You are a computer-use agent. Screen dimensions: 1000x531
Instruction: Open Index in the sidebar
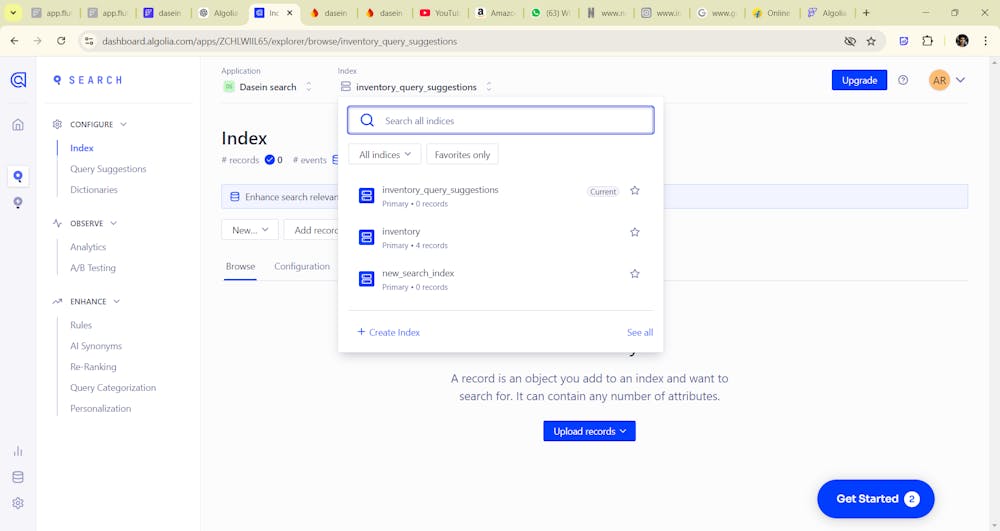(x=82, y=148)
